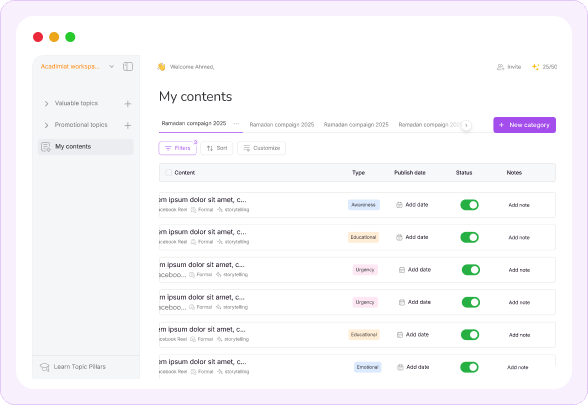Toggle status switch in the Awareness row
The width and height of the screenshot is (588, 405).
[470, 205]
